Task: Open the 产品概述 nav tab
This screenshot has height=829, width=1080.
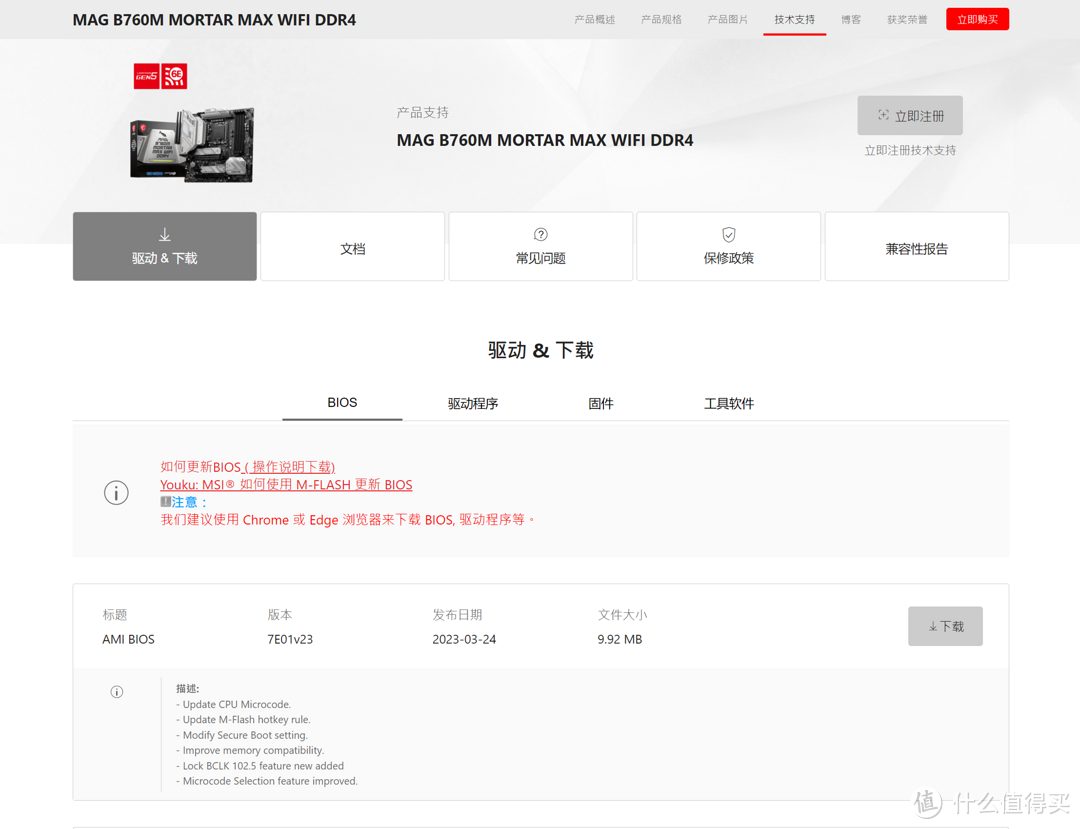Action: 594,19
